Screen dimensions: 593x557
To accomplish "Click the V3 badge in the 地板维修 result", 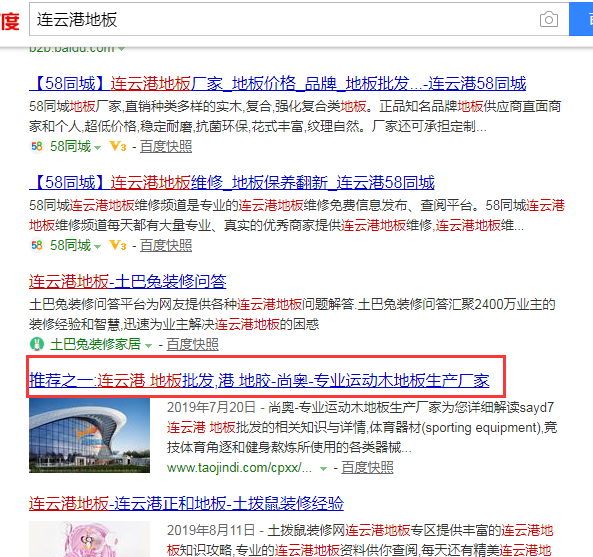I will [x=118, y=245].
